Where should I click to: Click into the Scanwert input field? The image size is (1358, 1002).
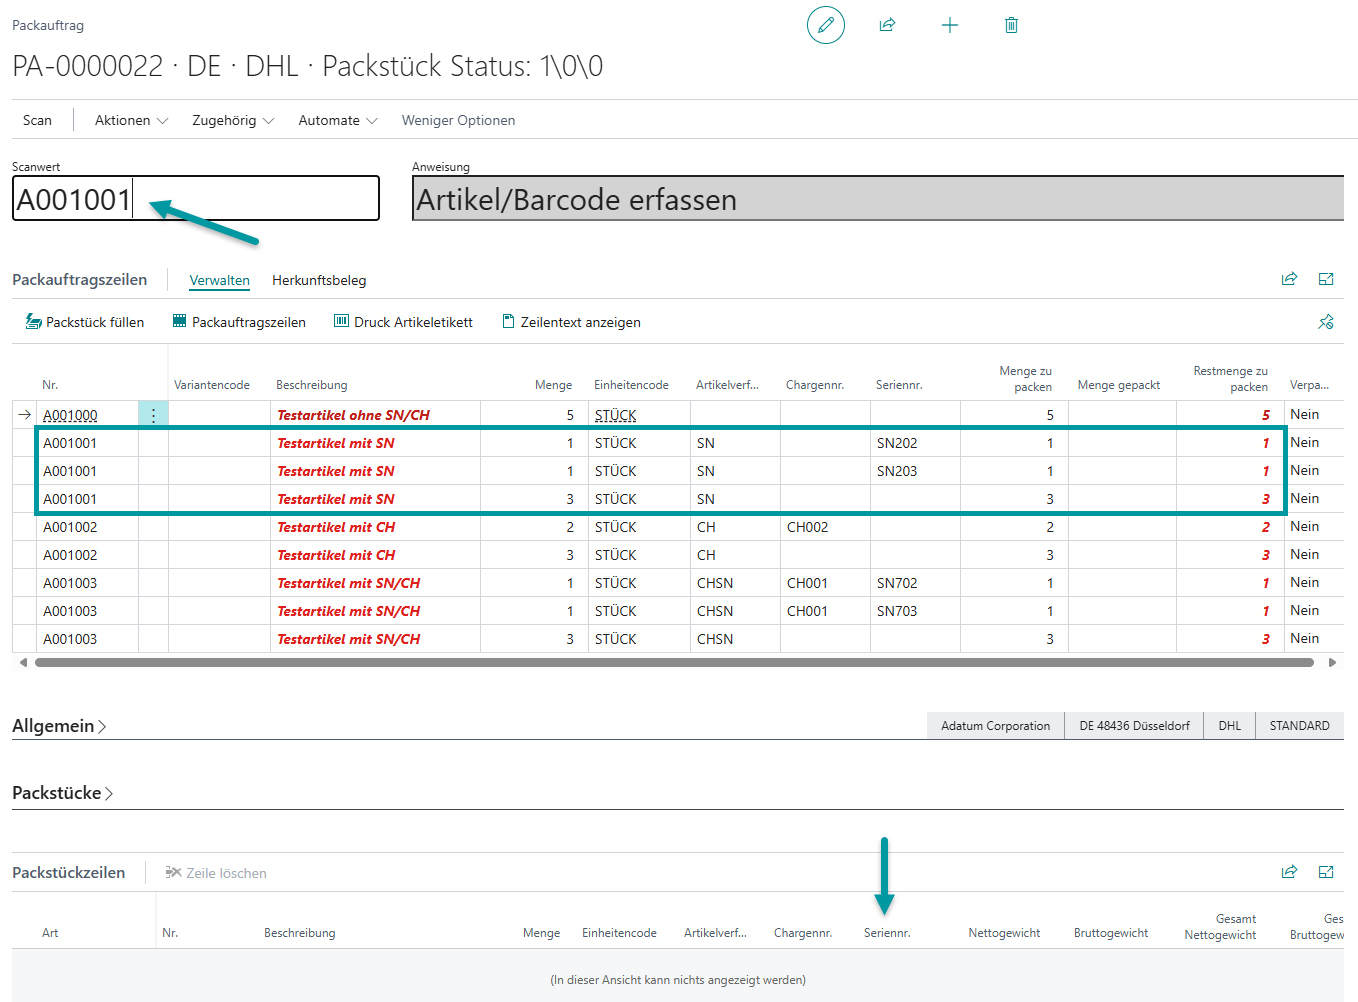tap(250, 199)
